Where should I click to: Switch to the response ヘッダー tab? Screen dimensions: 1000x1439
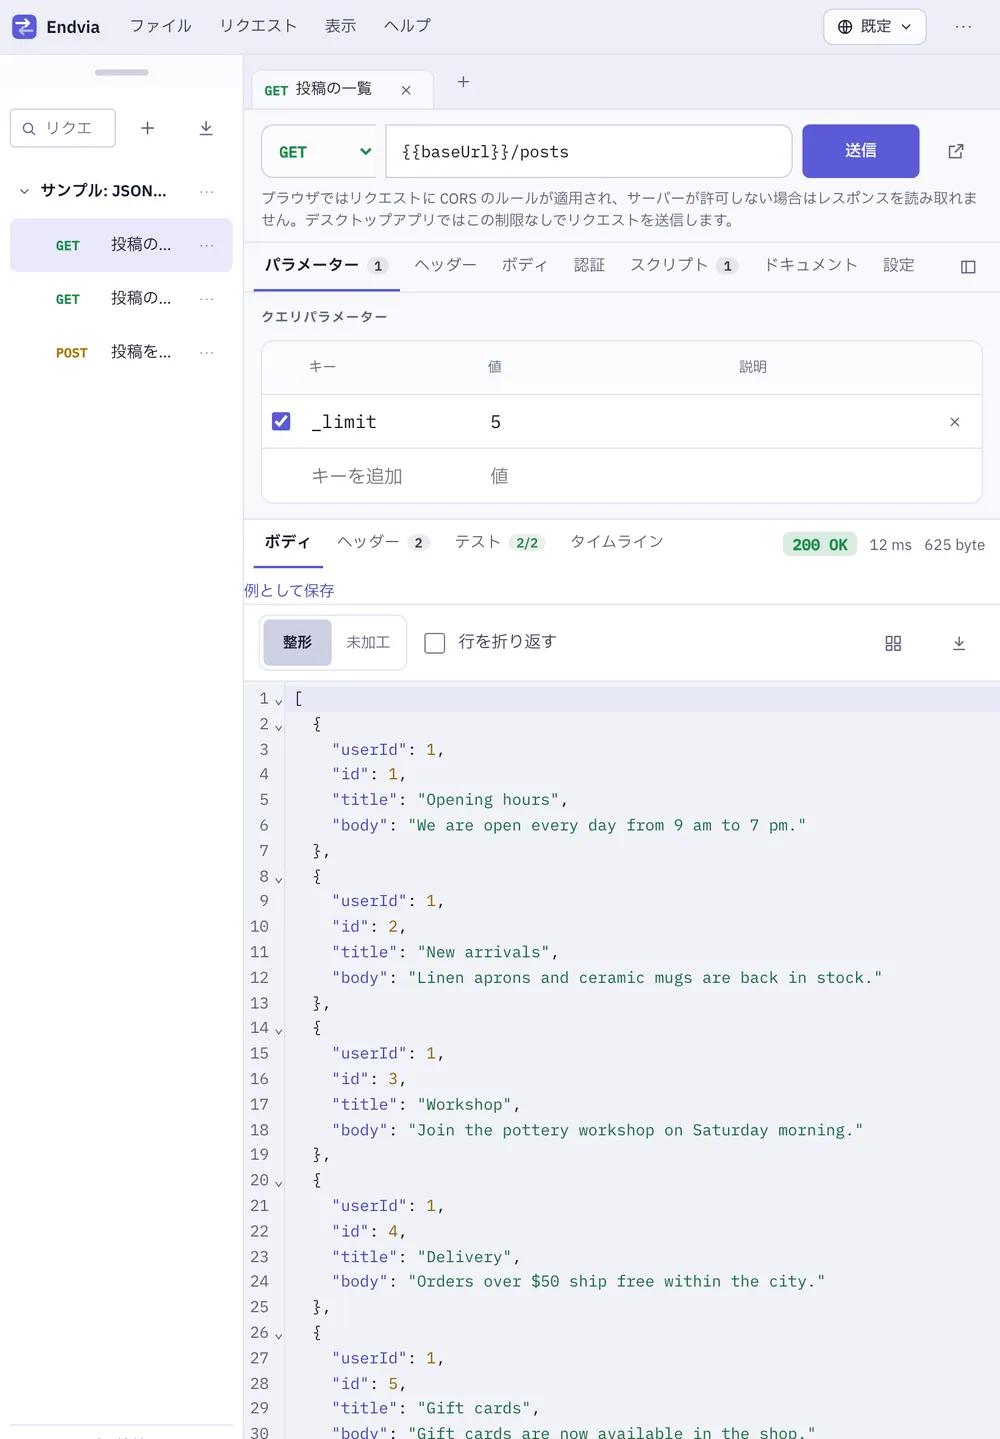tap(384, 542)
